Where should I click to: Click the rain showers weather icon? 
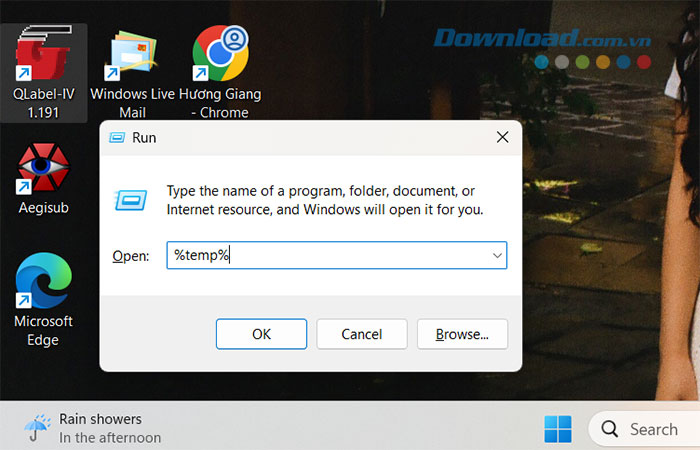[37, 428]
